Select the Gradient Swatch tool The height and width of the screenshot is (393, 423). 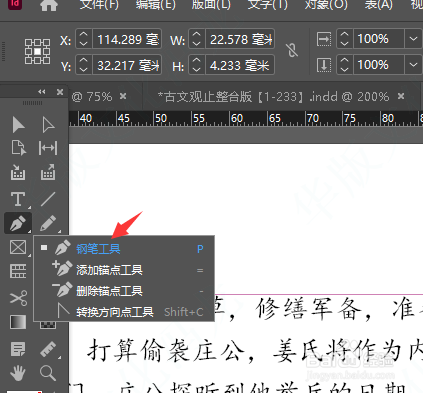18,322
